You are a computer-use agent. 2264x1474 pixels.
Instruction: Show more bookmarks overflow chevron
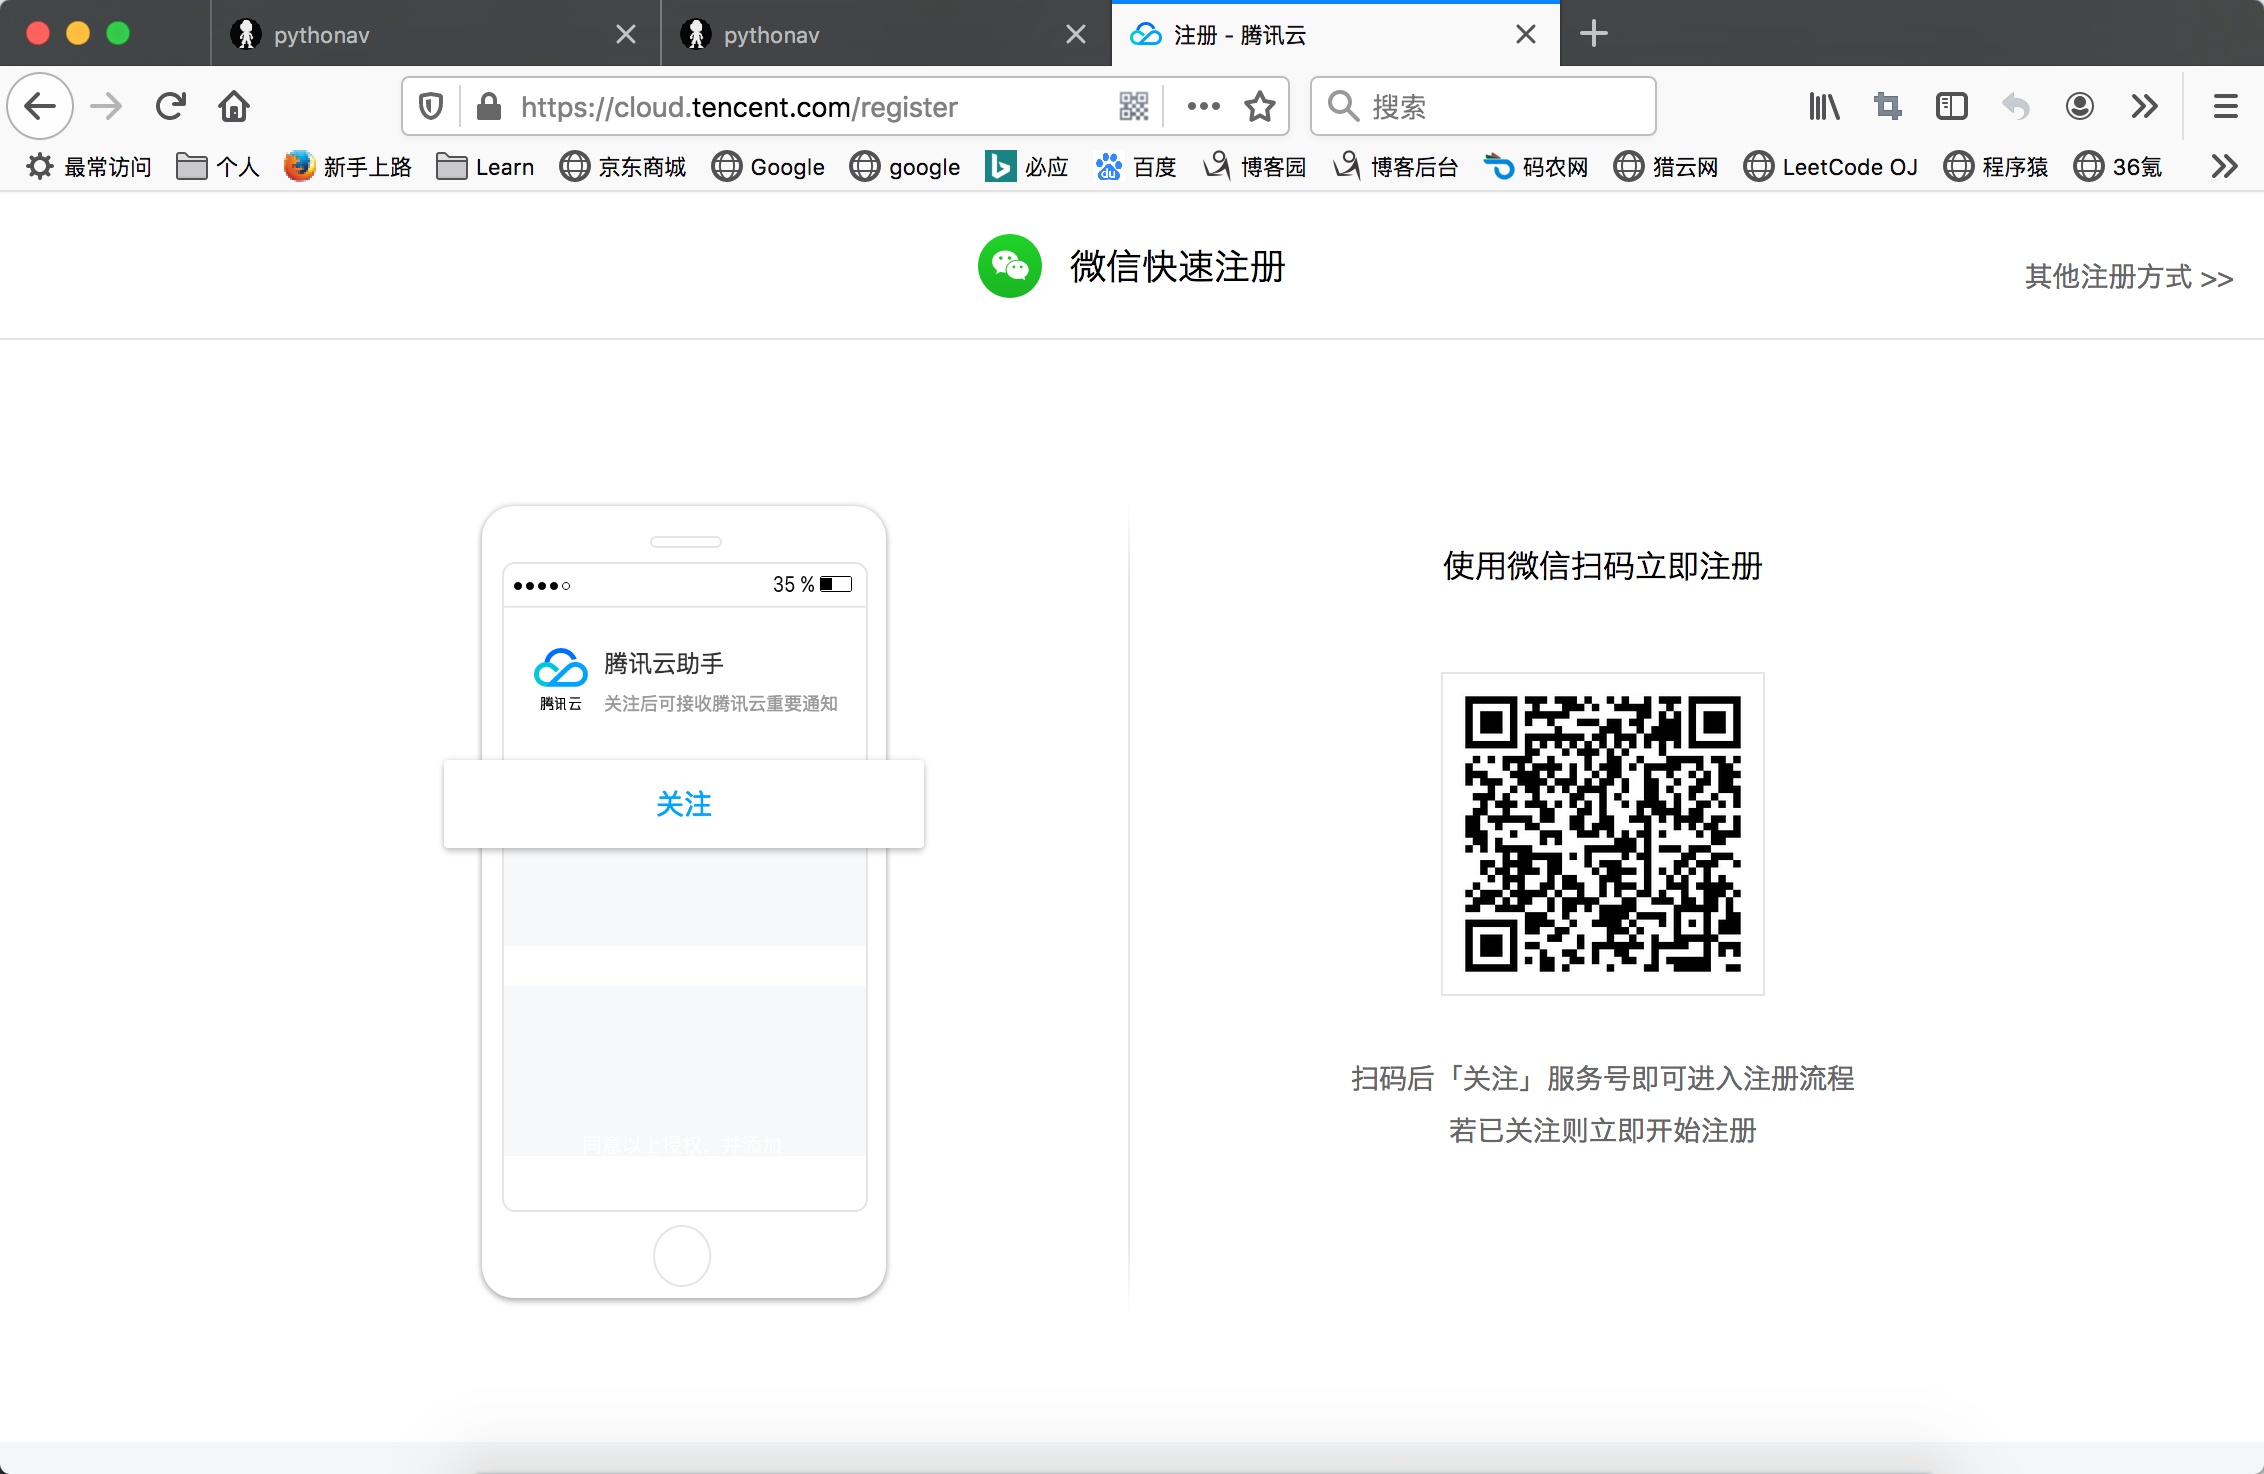pyautogui.click(x=2224, y=166)
